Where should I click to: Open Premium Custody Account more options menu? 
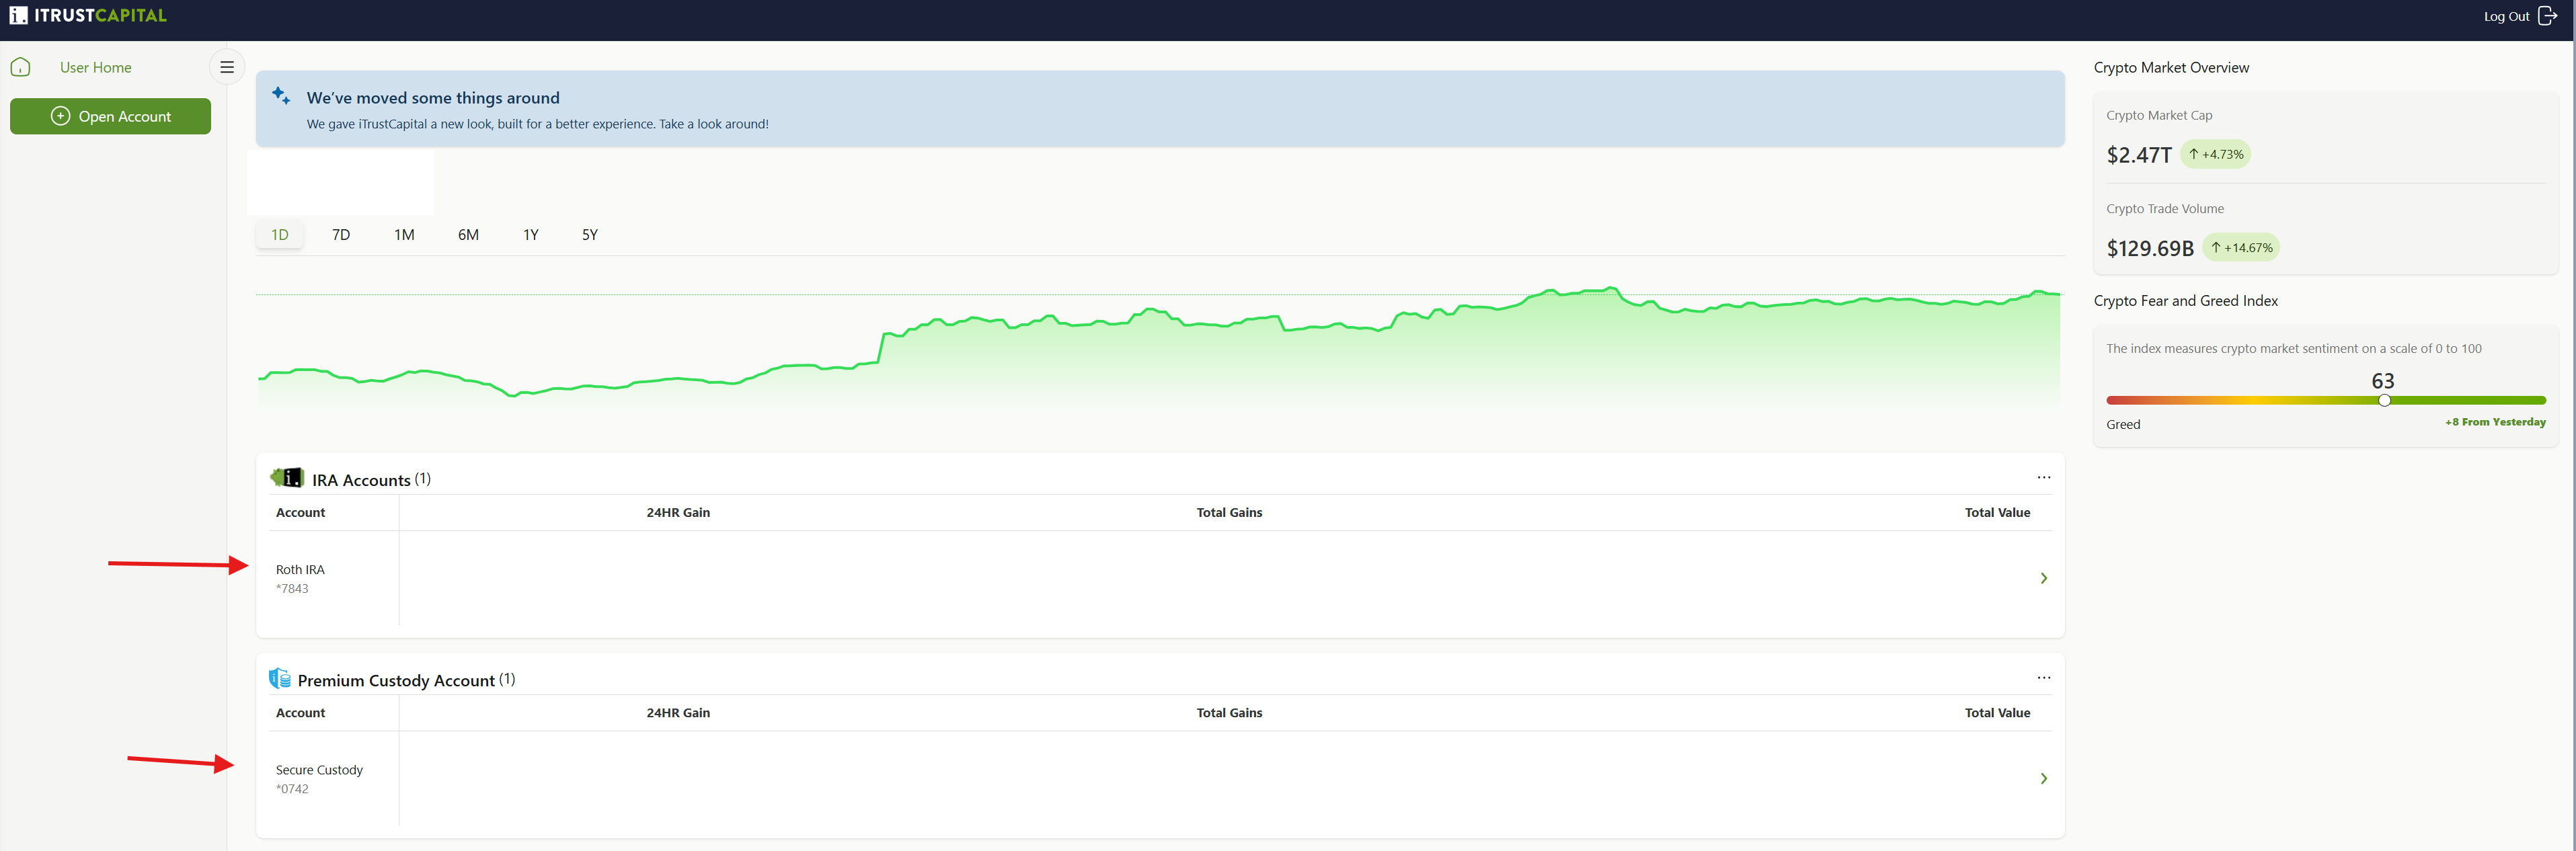[x=2043, y=678]
